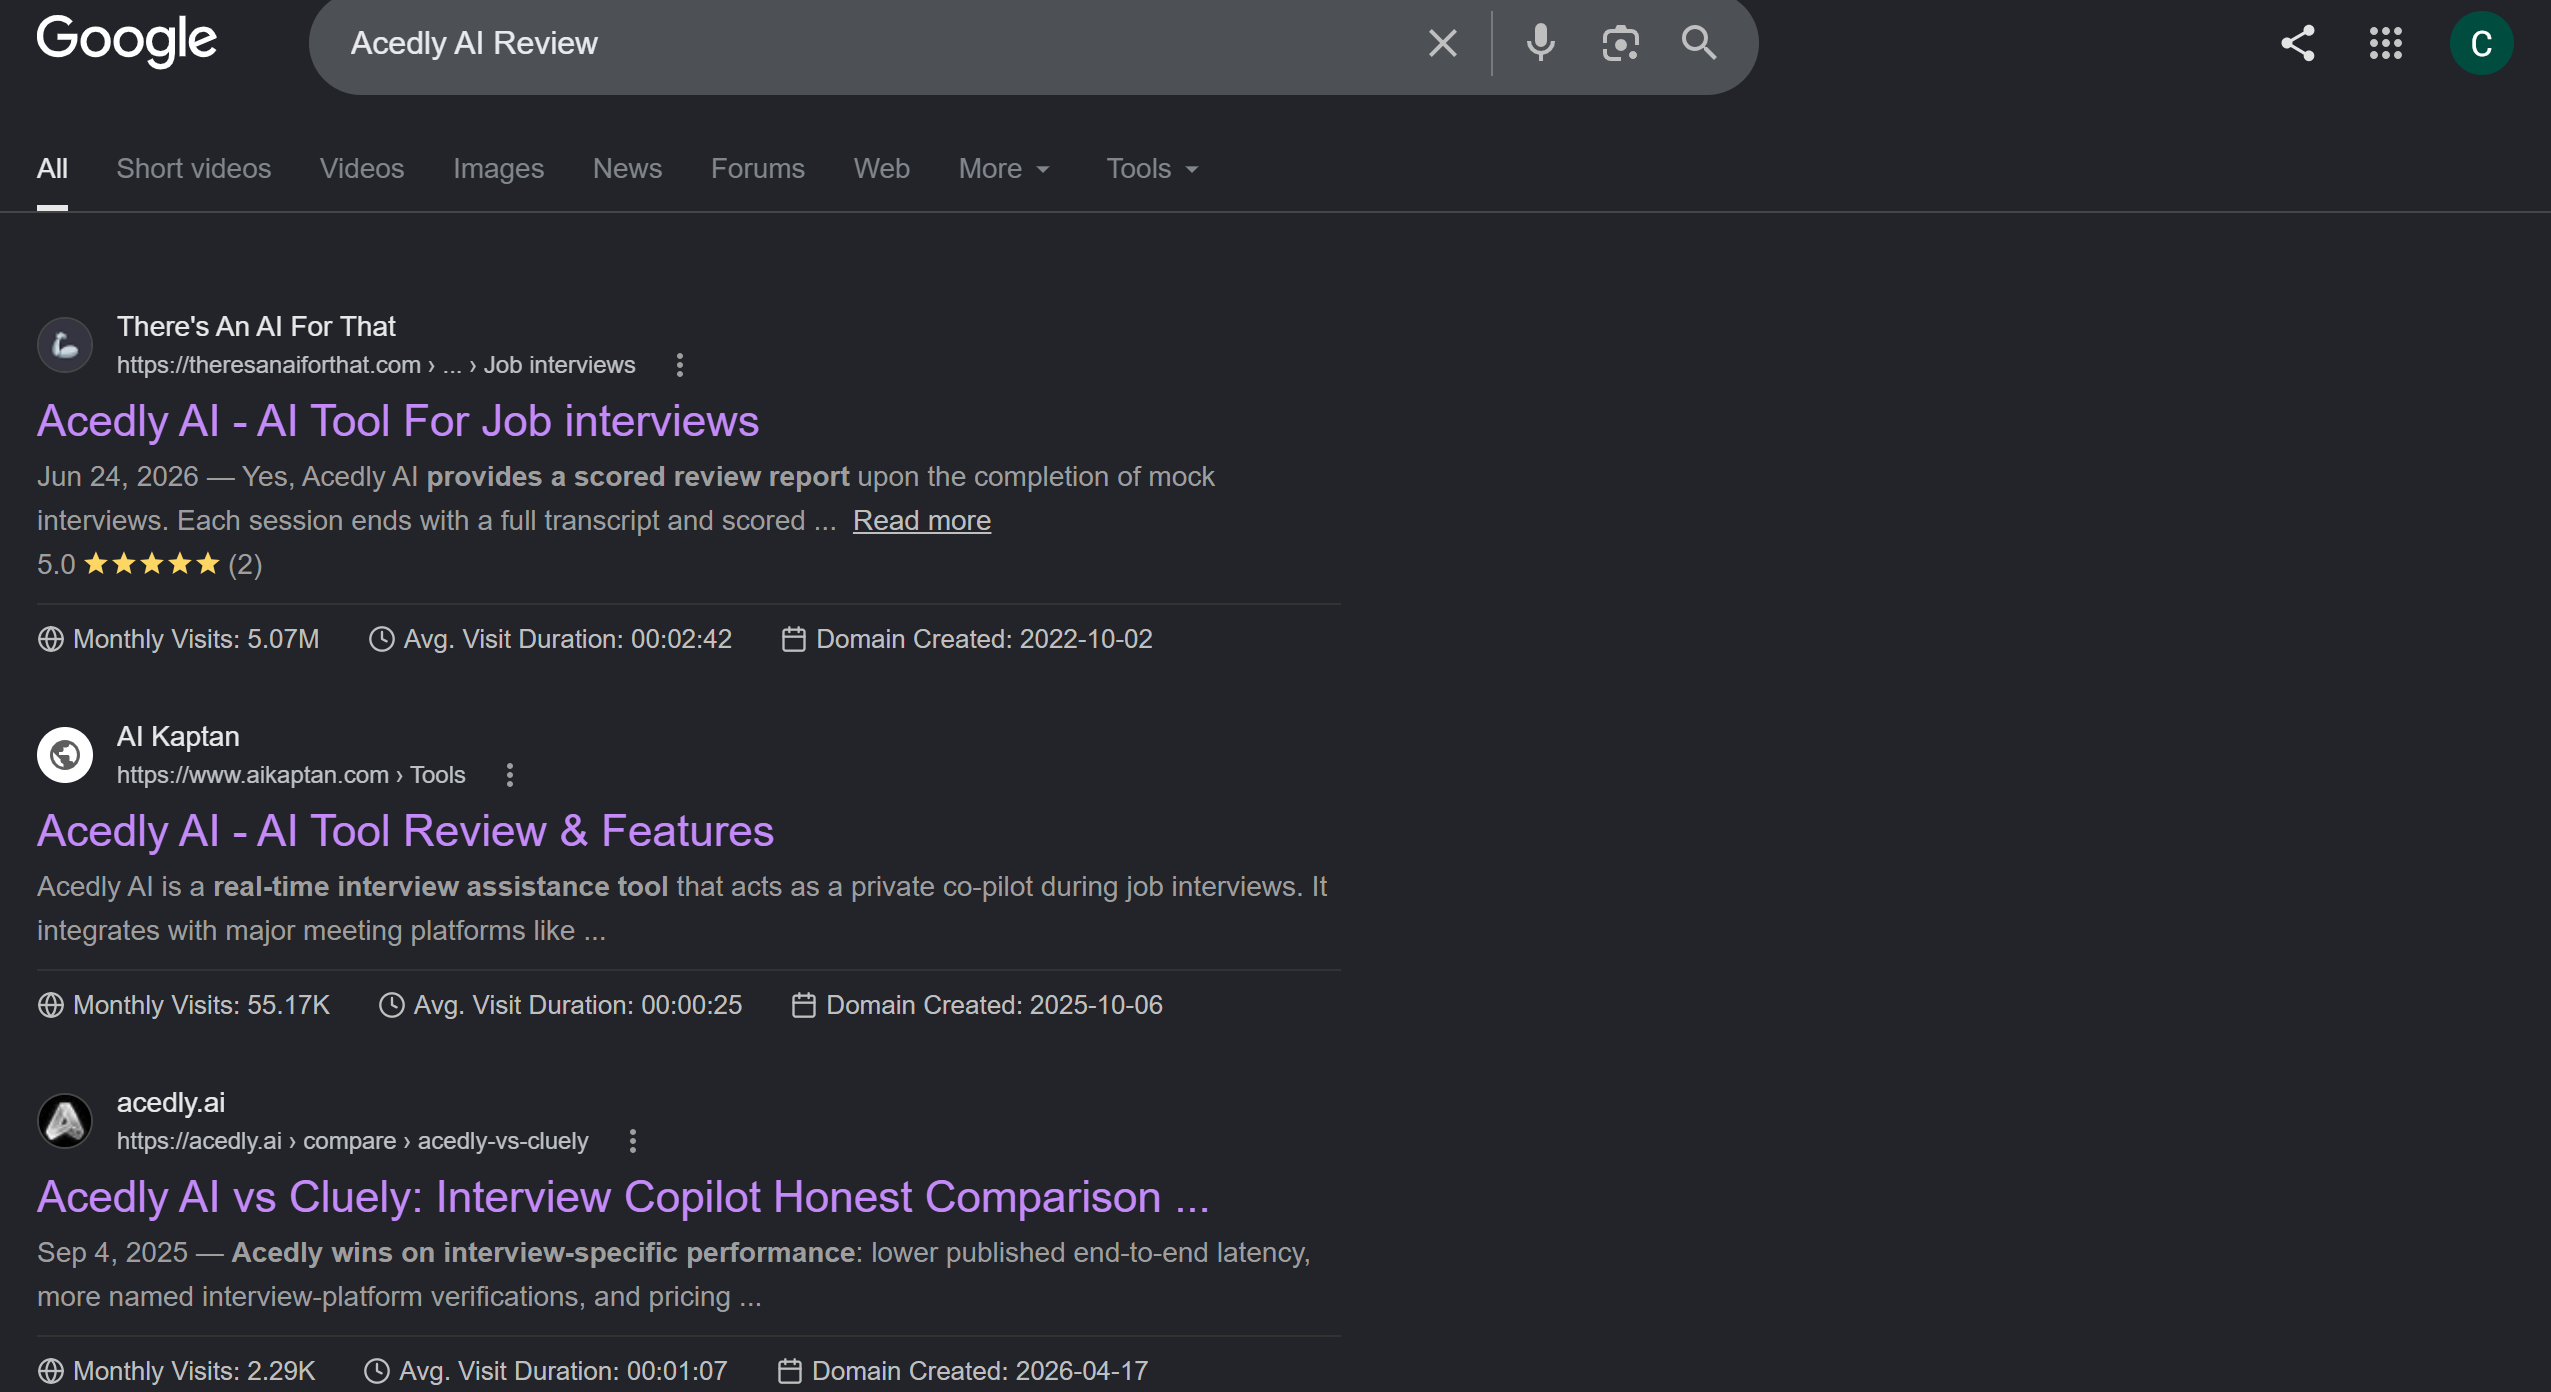Screen dimensions: 2551x1392
Task: Click clock icon beside duration 00:01:07
Action: click(376, 1371)
